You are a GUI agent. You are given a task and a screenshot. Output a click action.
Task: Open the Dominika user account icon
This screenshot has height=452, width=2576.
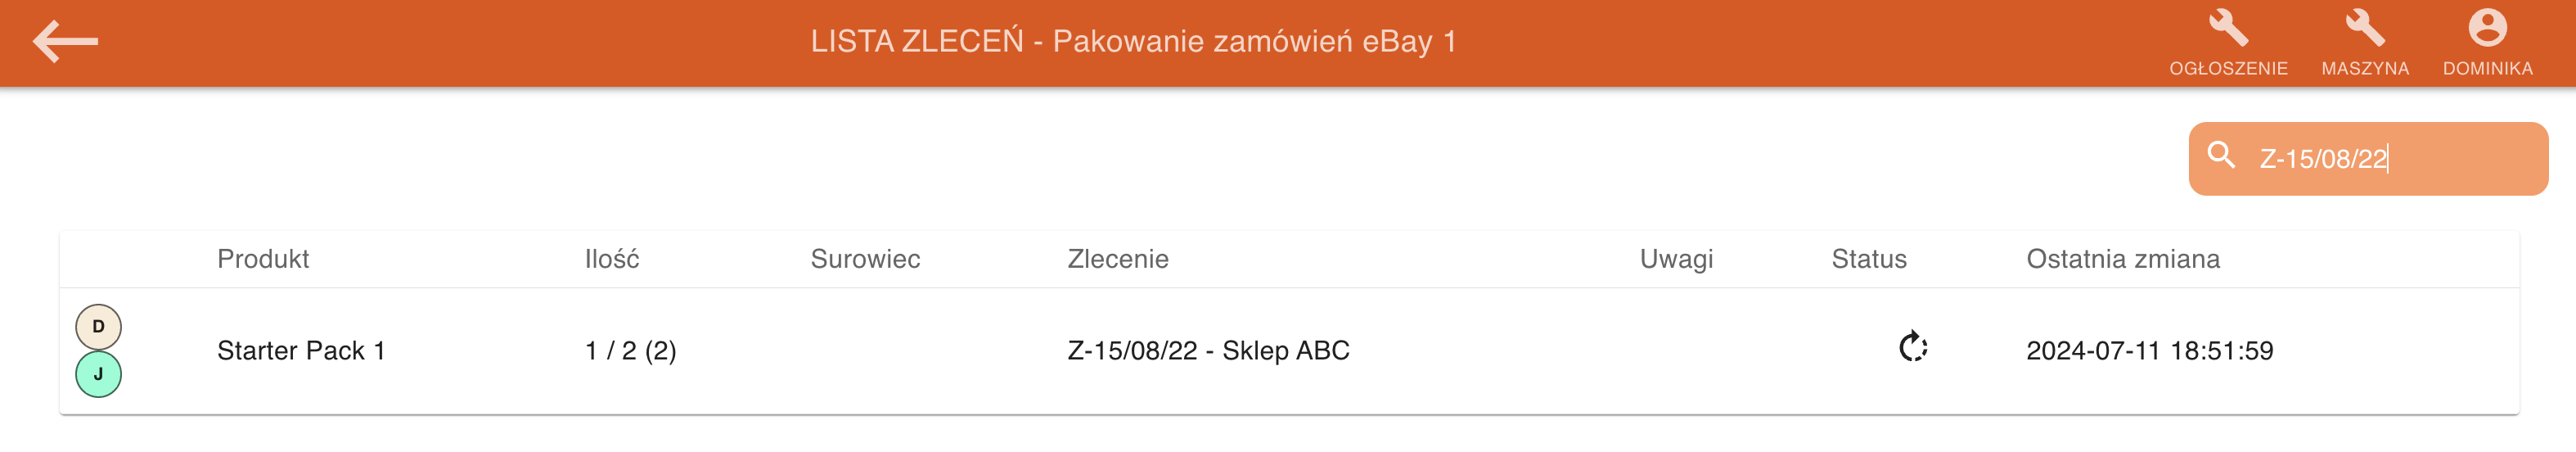2486,29
